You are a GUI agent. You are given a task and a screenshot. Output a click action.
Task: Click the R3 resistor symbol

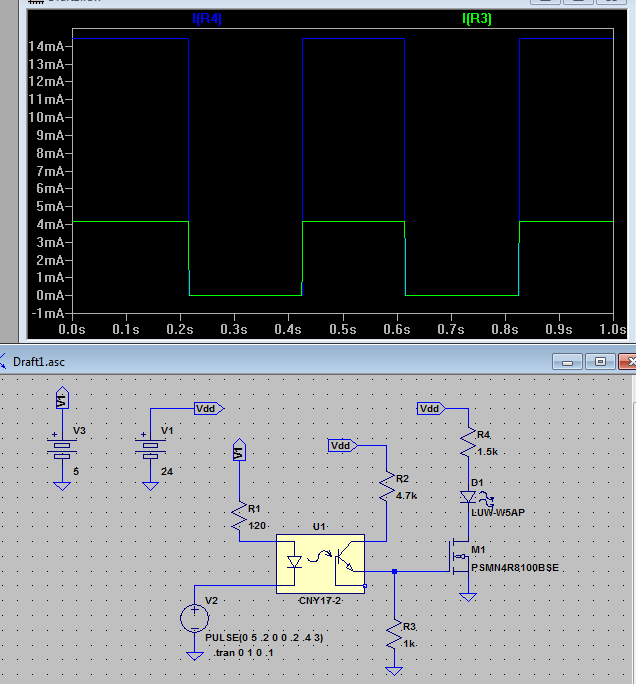coord(394,635)
